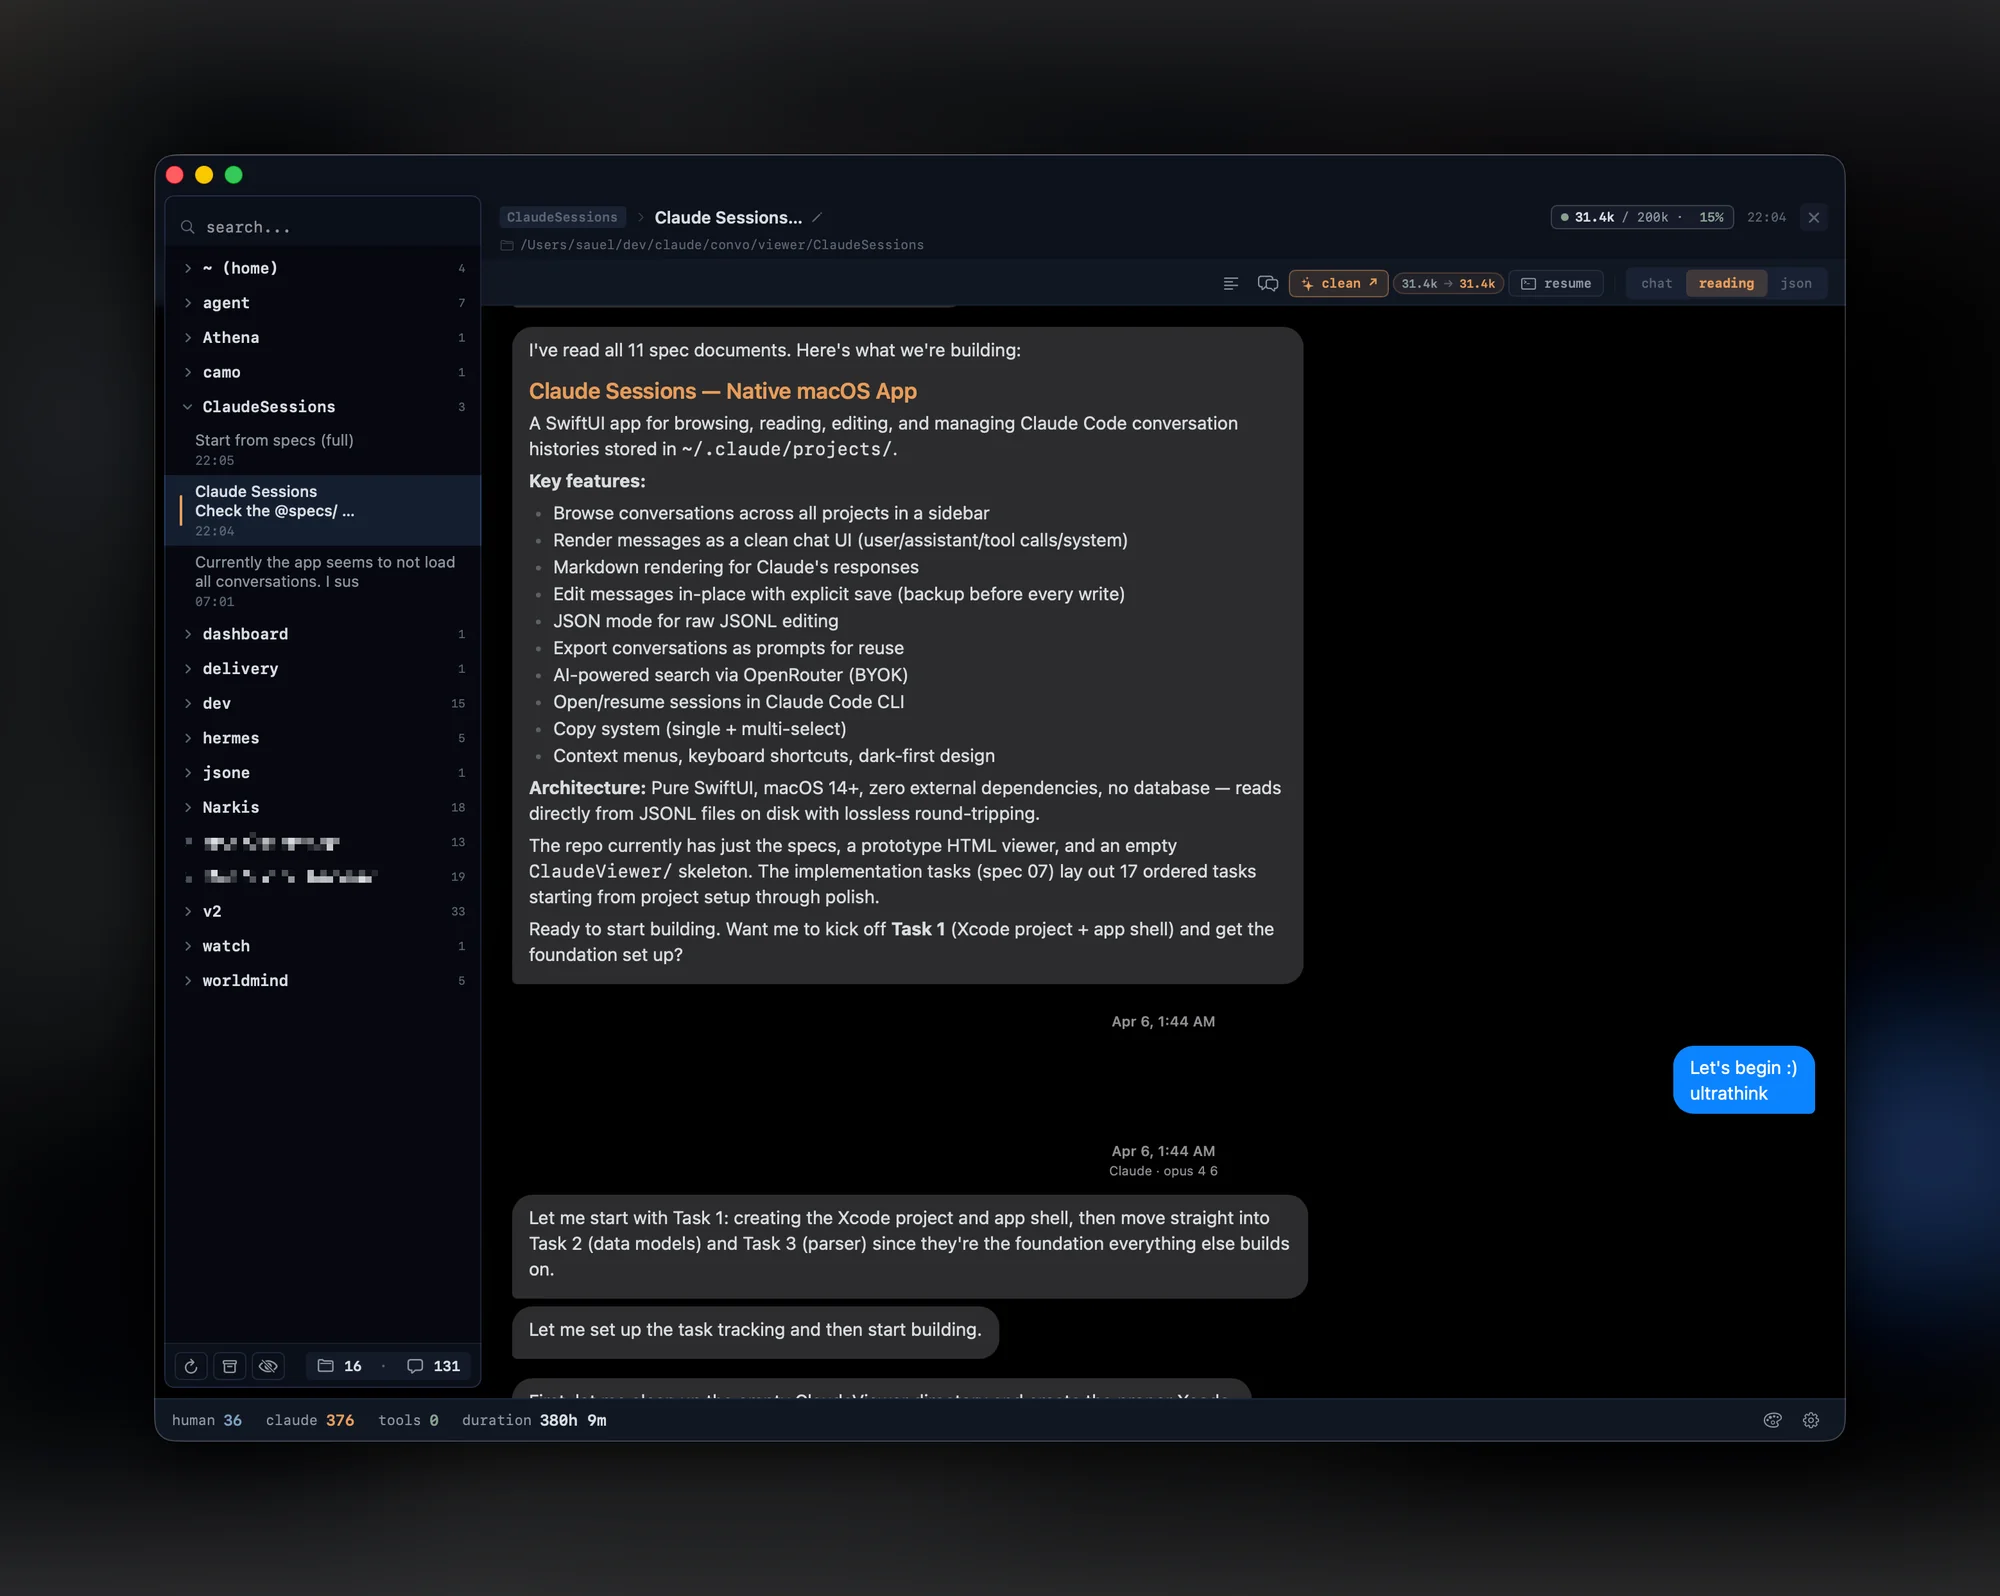The height and width of the screenshot is (1596, 2000).
Task: Click the pencil rename icon next to title
Action: pyautogui.click(x=817, y=218)
